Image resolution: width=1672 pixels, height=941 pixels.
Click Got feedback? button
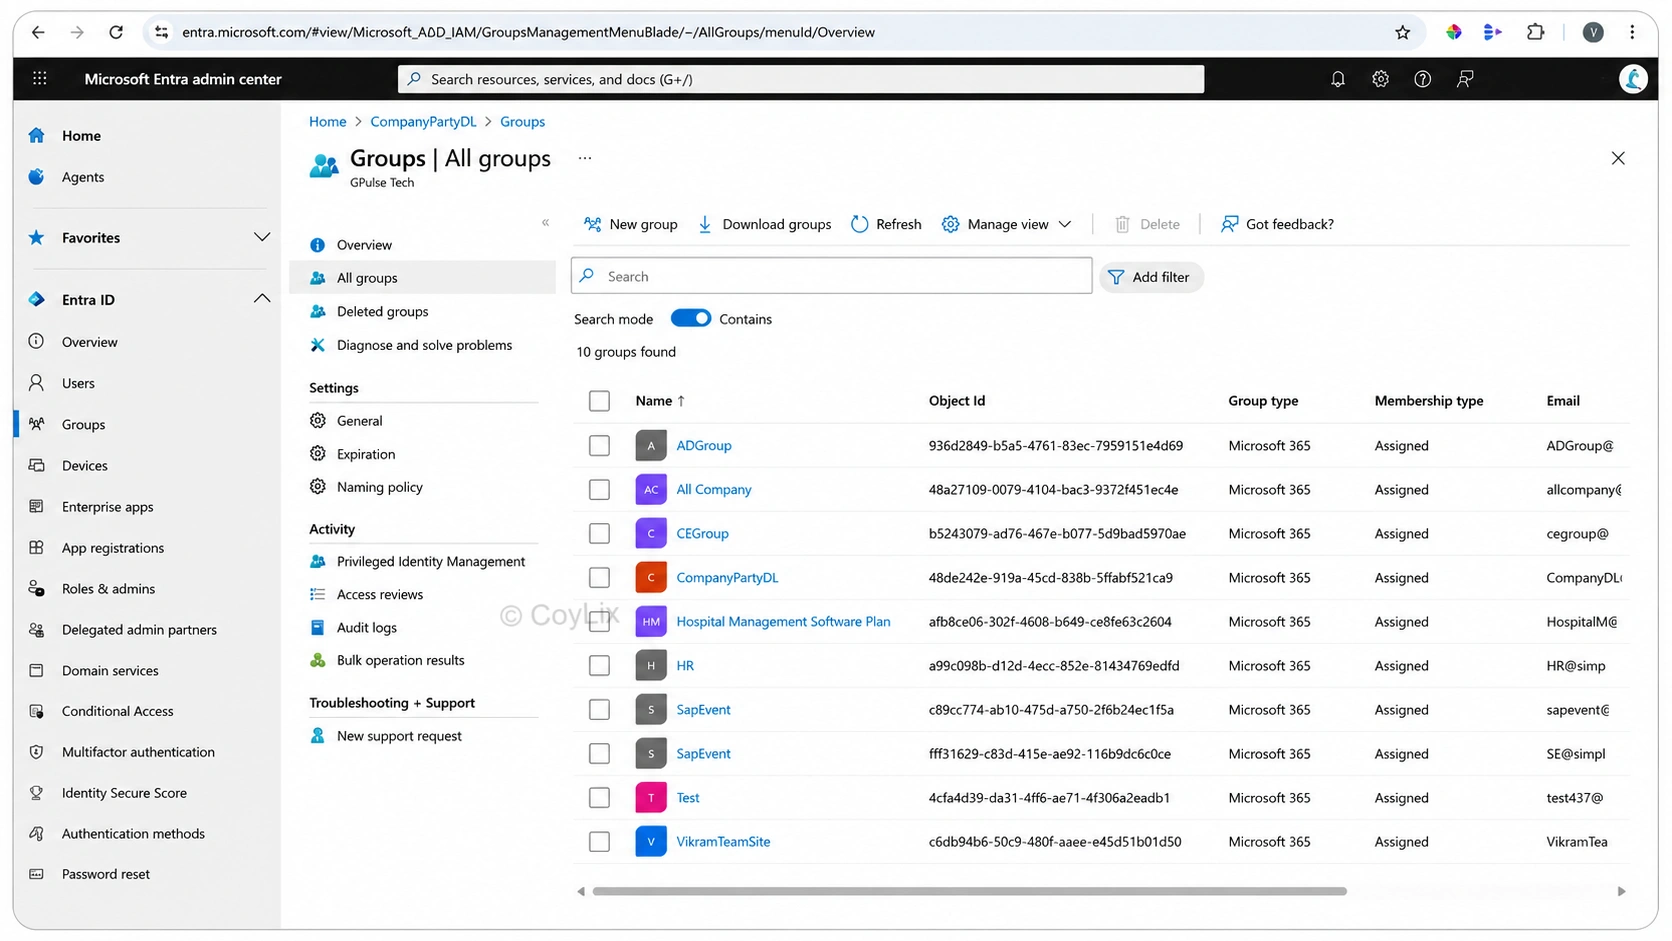coord(1277,224)
